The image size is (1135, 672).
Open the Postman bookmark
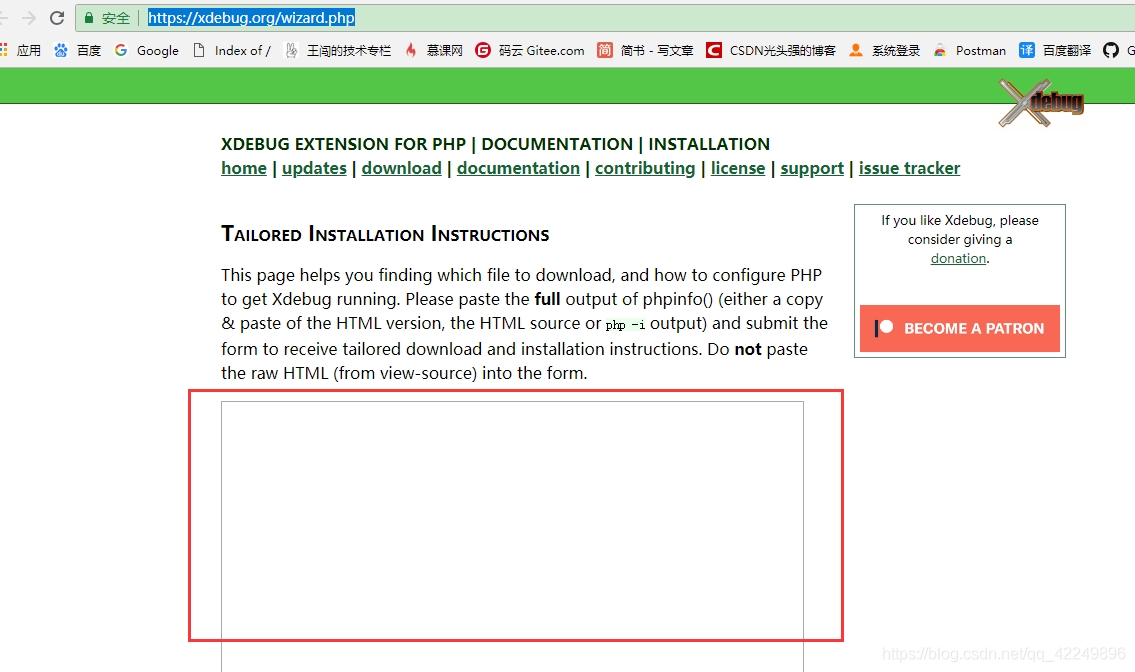click(x=969, y=50)
